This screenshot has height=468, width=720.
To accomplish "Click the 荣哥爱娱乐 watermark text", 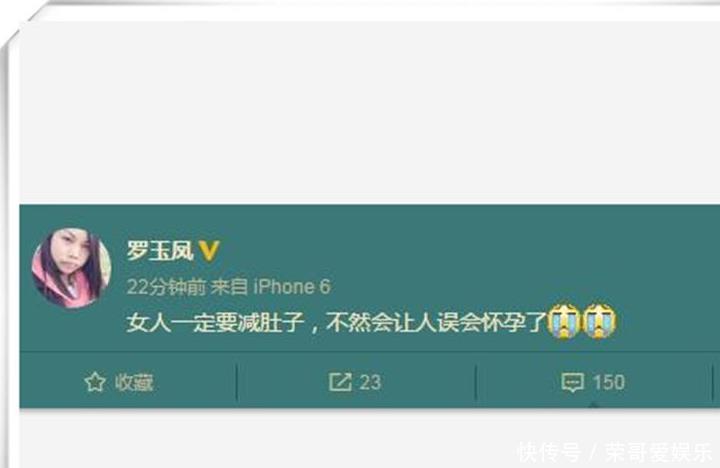I will 658,452.
